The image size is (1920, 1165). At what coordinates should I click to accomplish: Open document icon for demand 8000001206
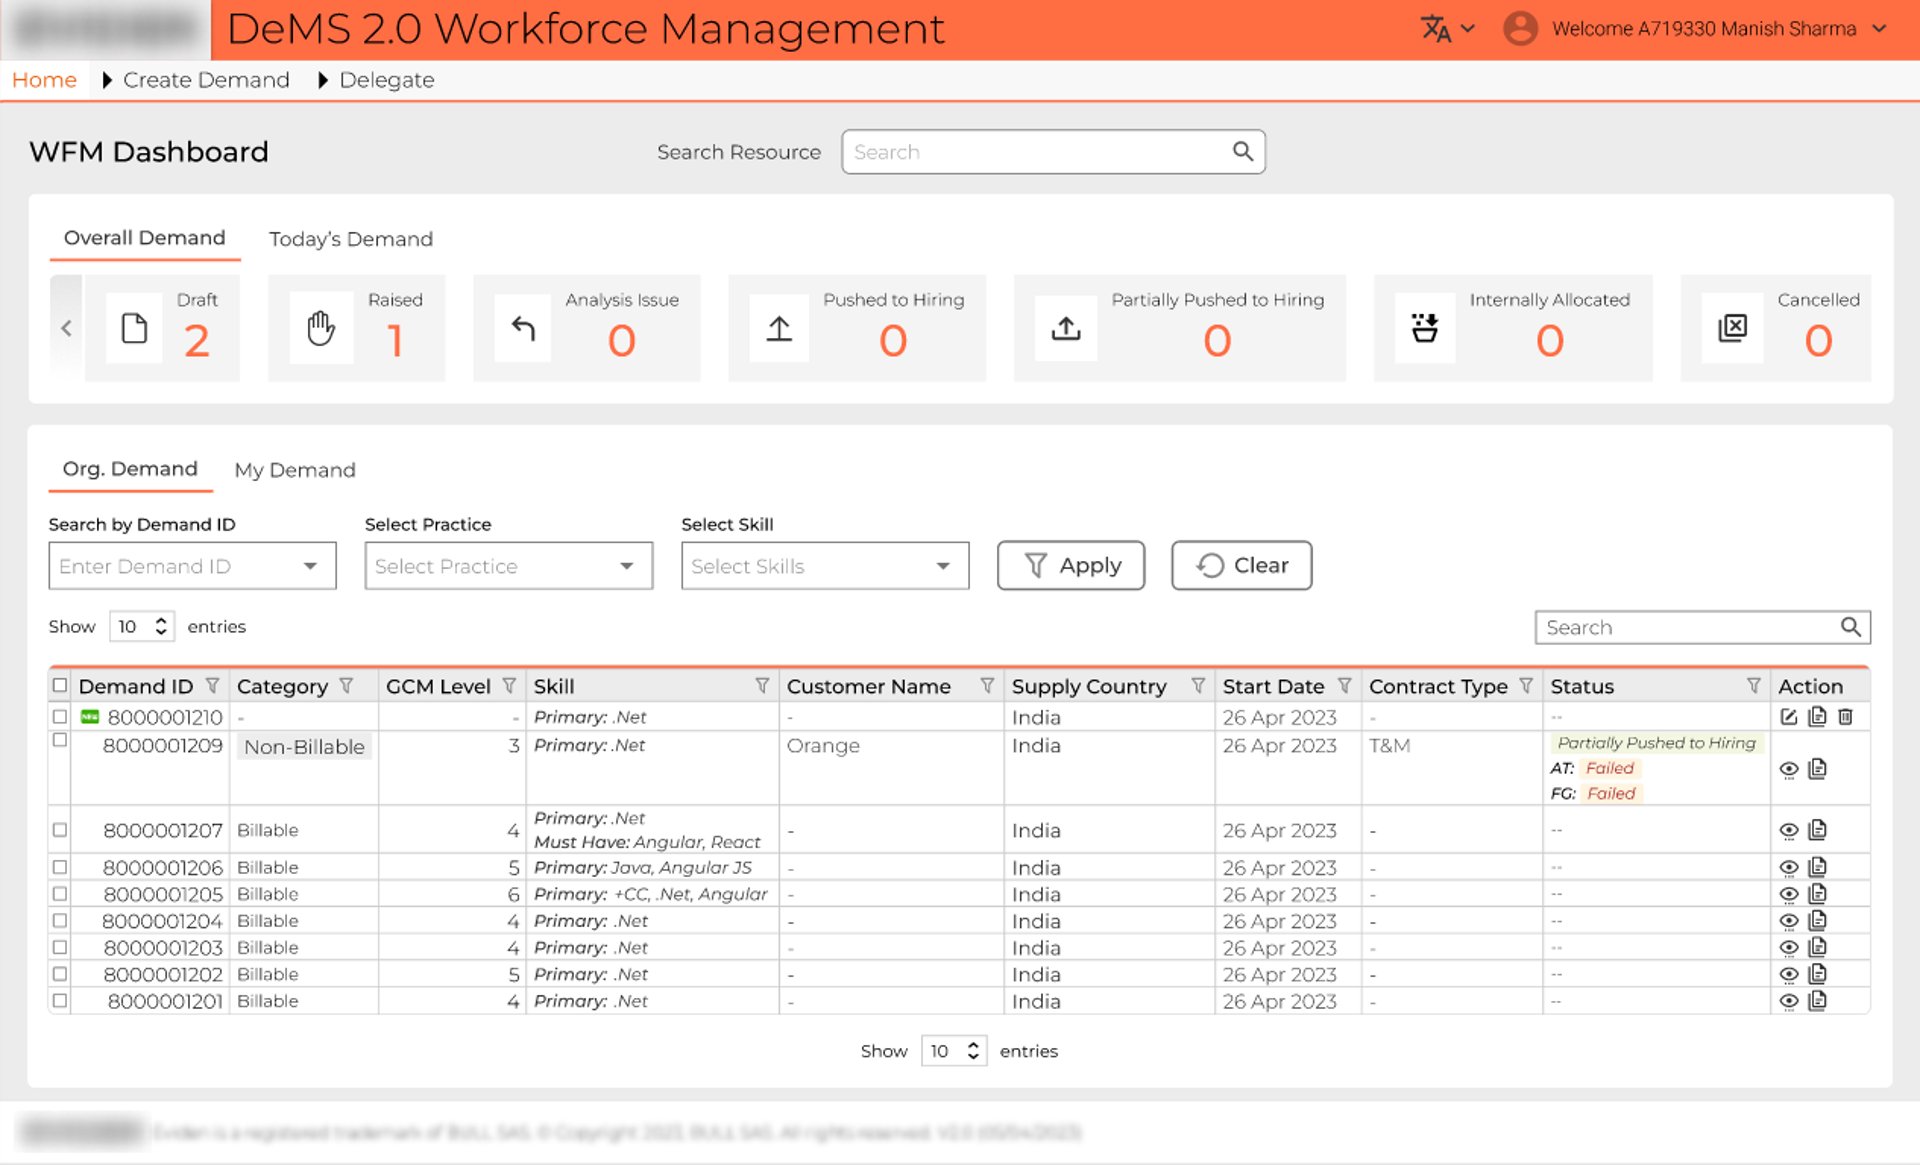click(x=1818, y=867)
